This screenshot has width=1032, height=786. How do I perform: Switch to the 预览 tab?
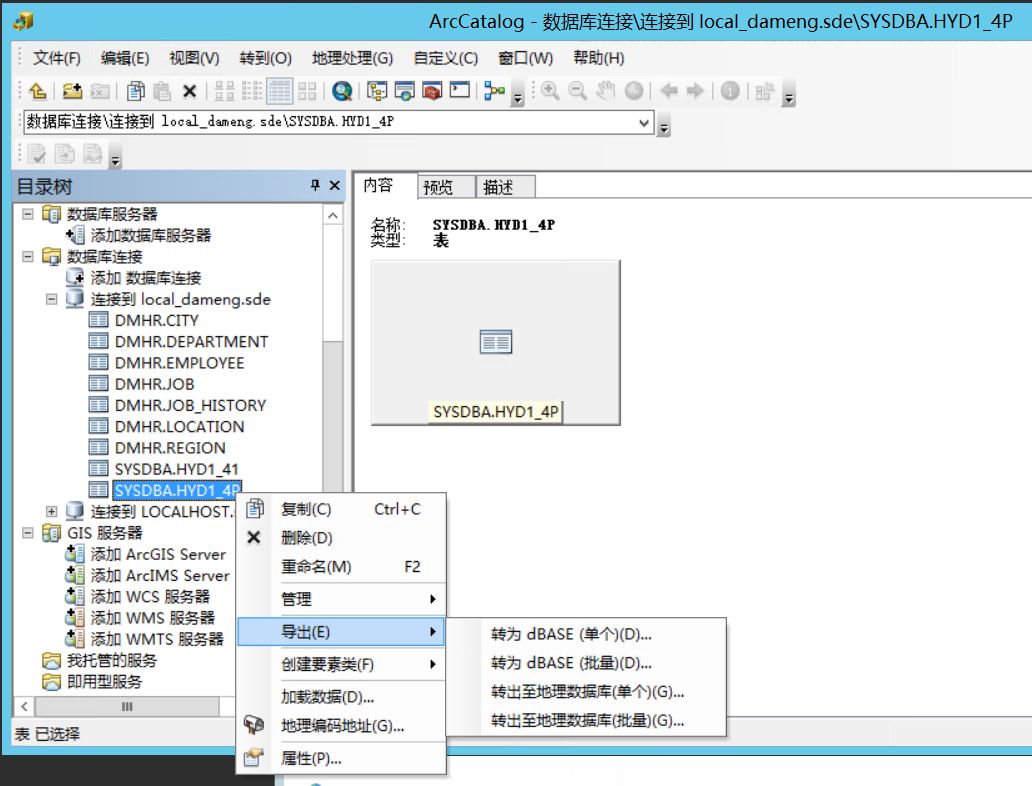coord(438,187)
